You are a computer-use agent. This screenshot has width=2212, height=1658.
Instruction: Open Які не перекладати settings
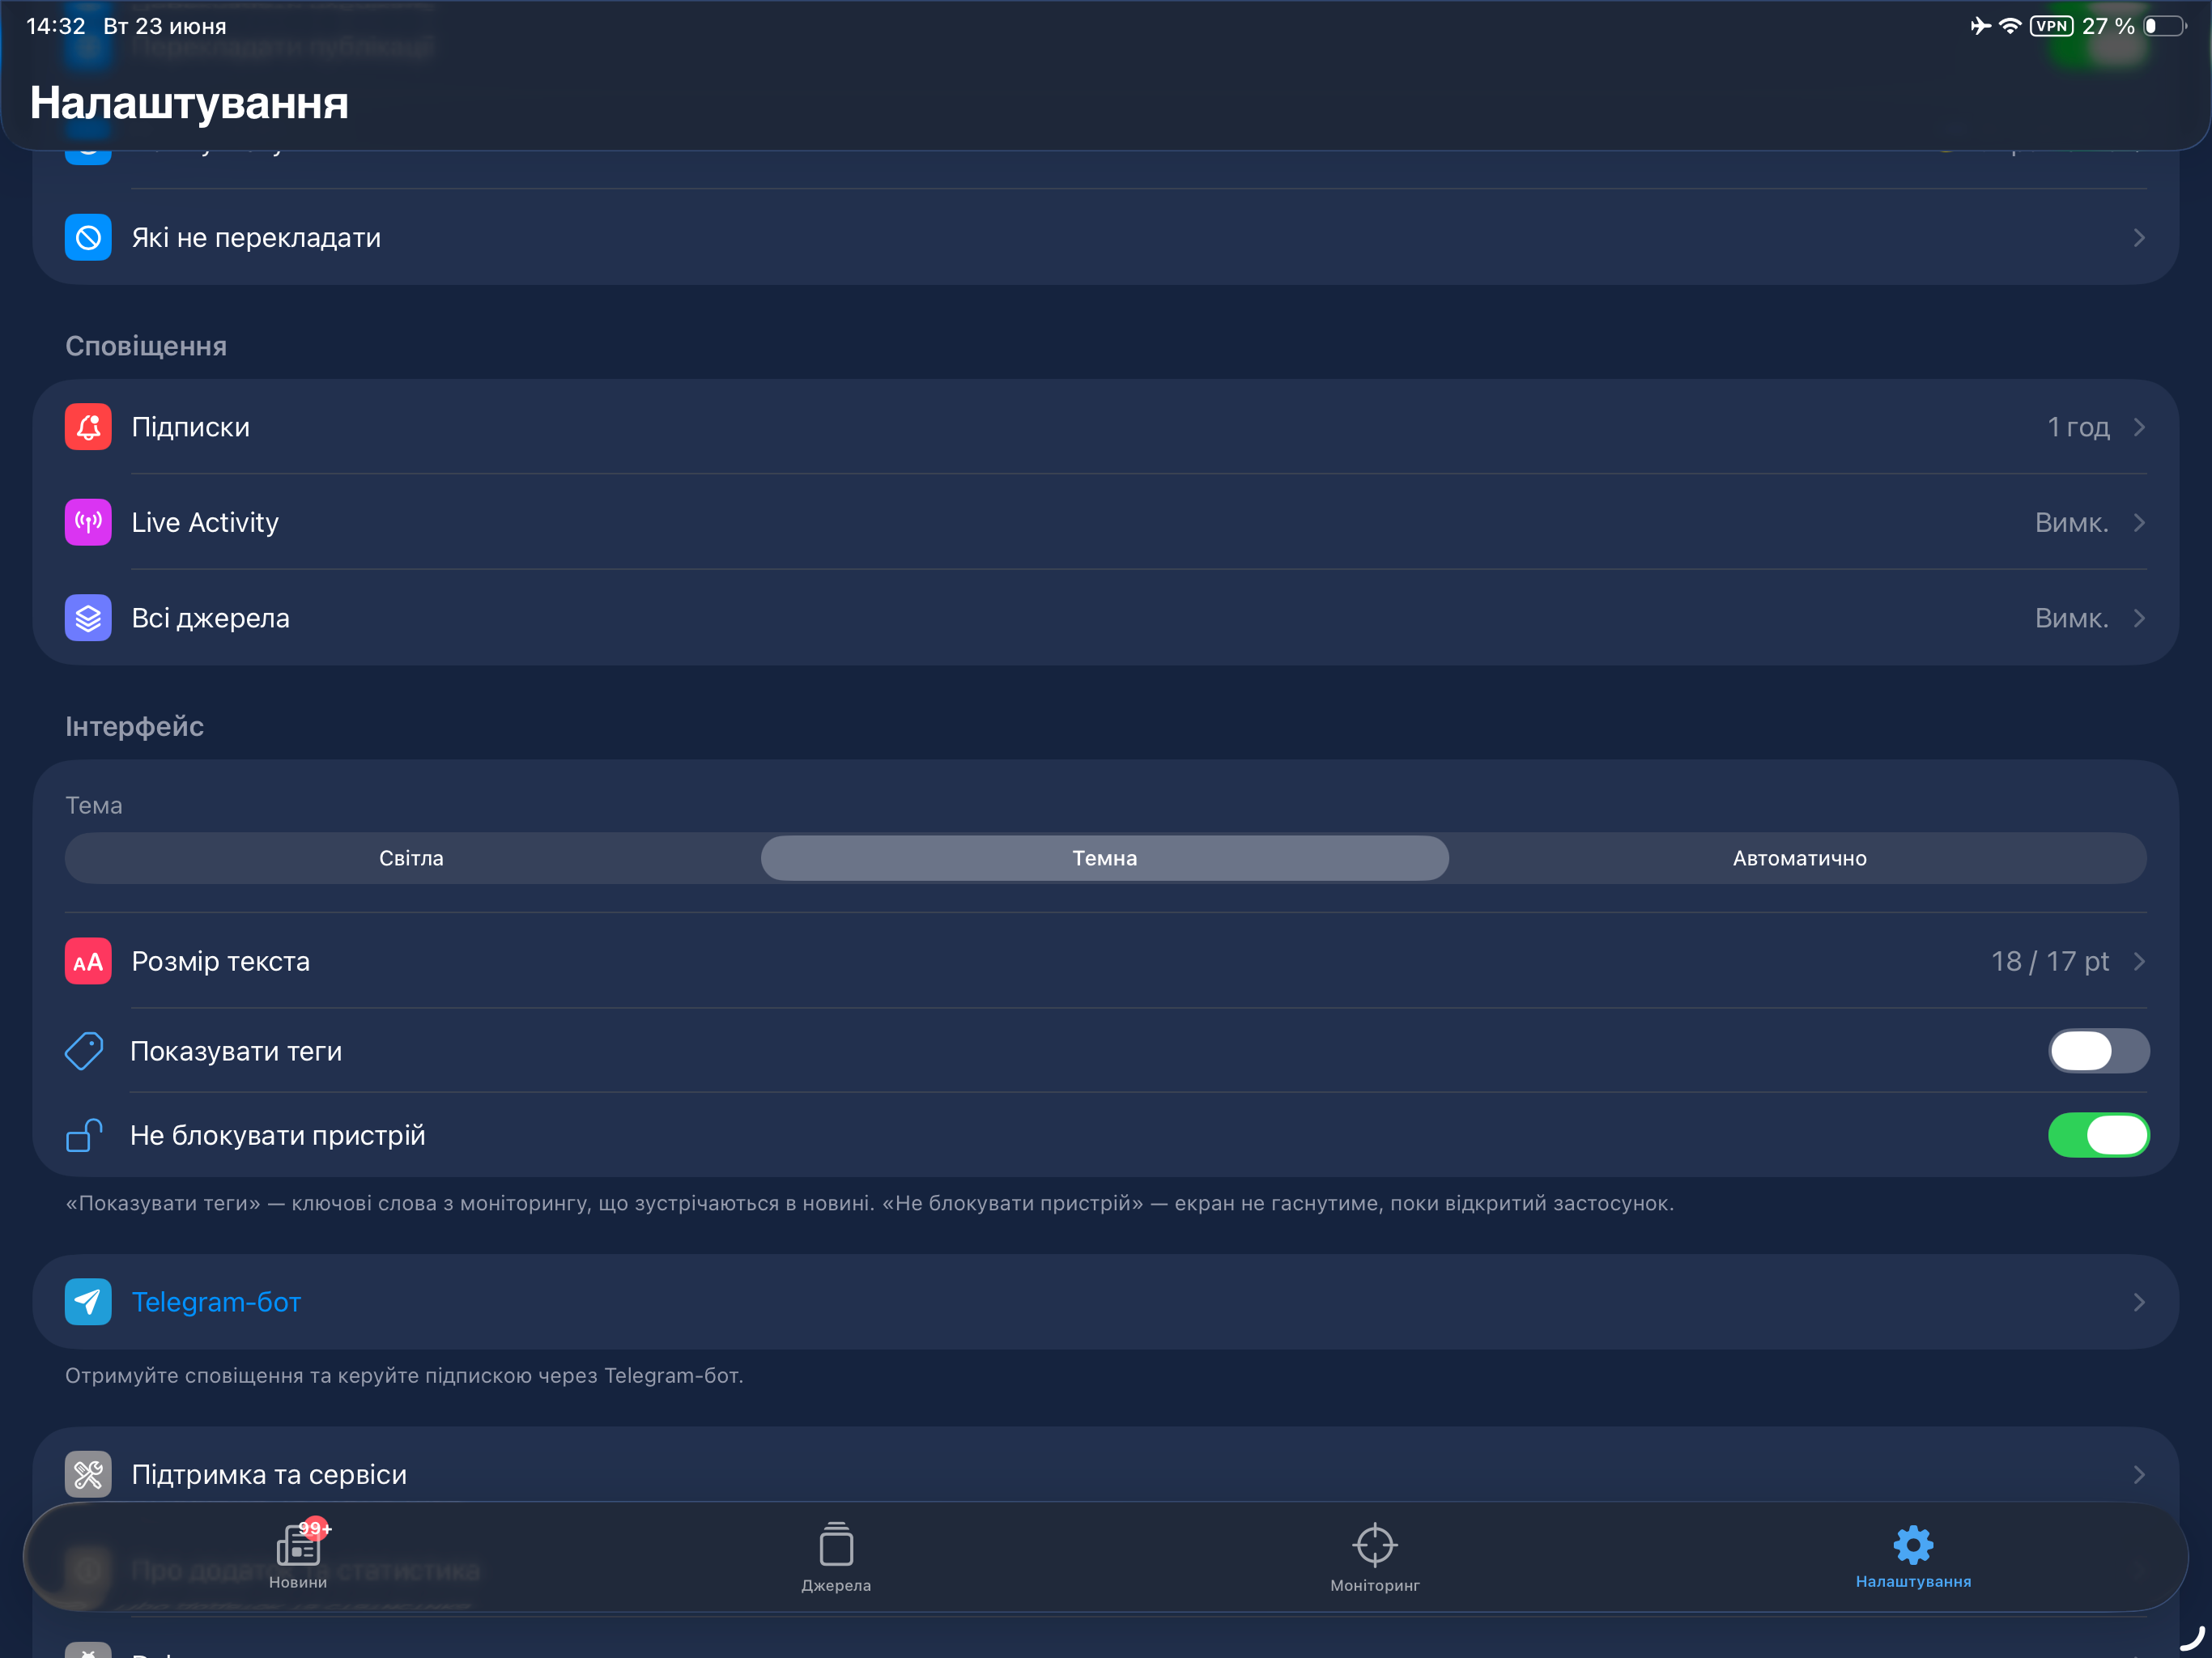click(x=1106, y=237)
